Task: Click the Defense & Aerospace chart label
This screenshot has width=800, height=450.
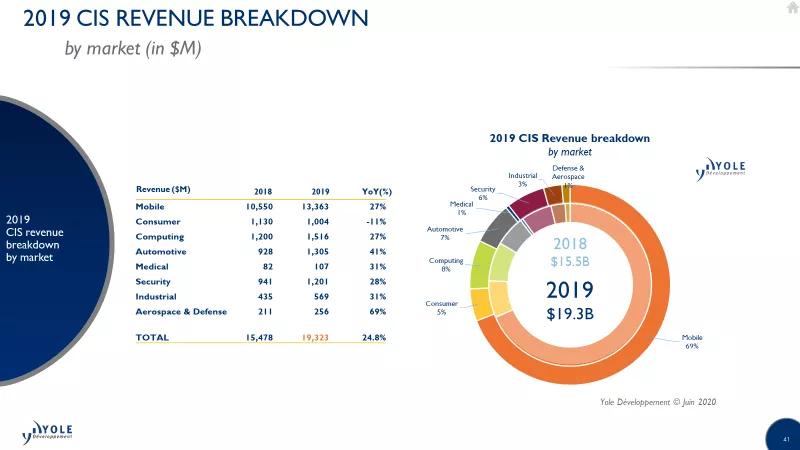Action: click(568, 173)
